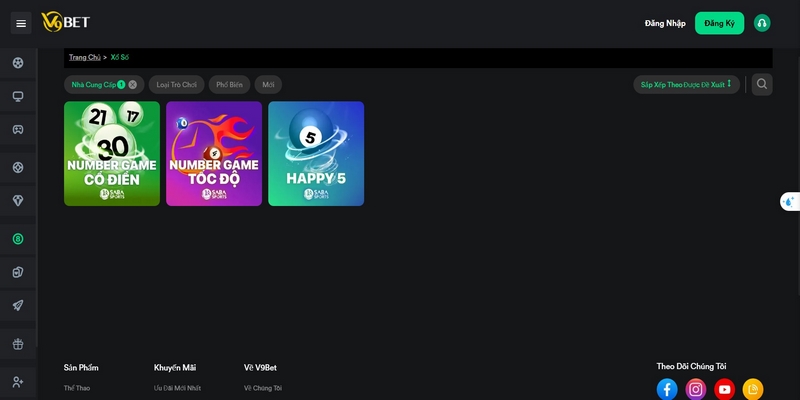Toggle the Mới filter chip
Screen dimensions: 800x400
coord(268,85)
